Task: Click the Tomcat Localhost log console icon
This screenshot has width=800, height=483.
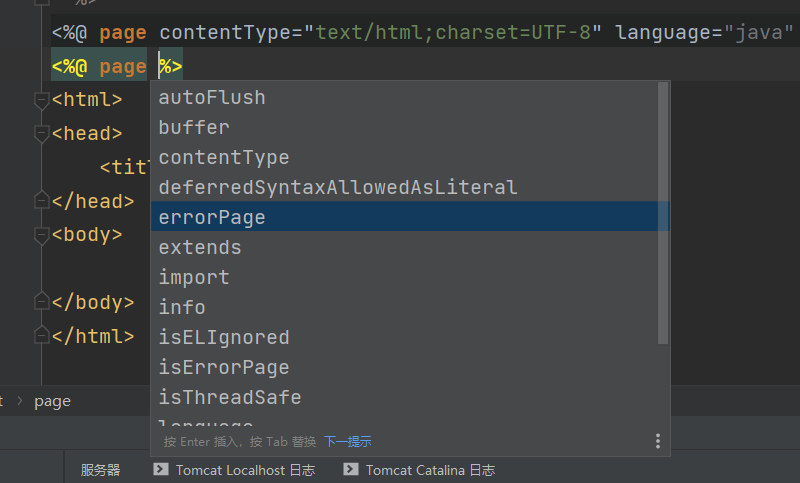Action: pos(160,469)
